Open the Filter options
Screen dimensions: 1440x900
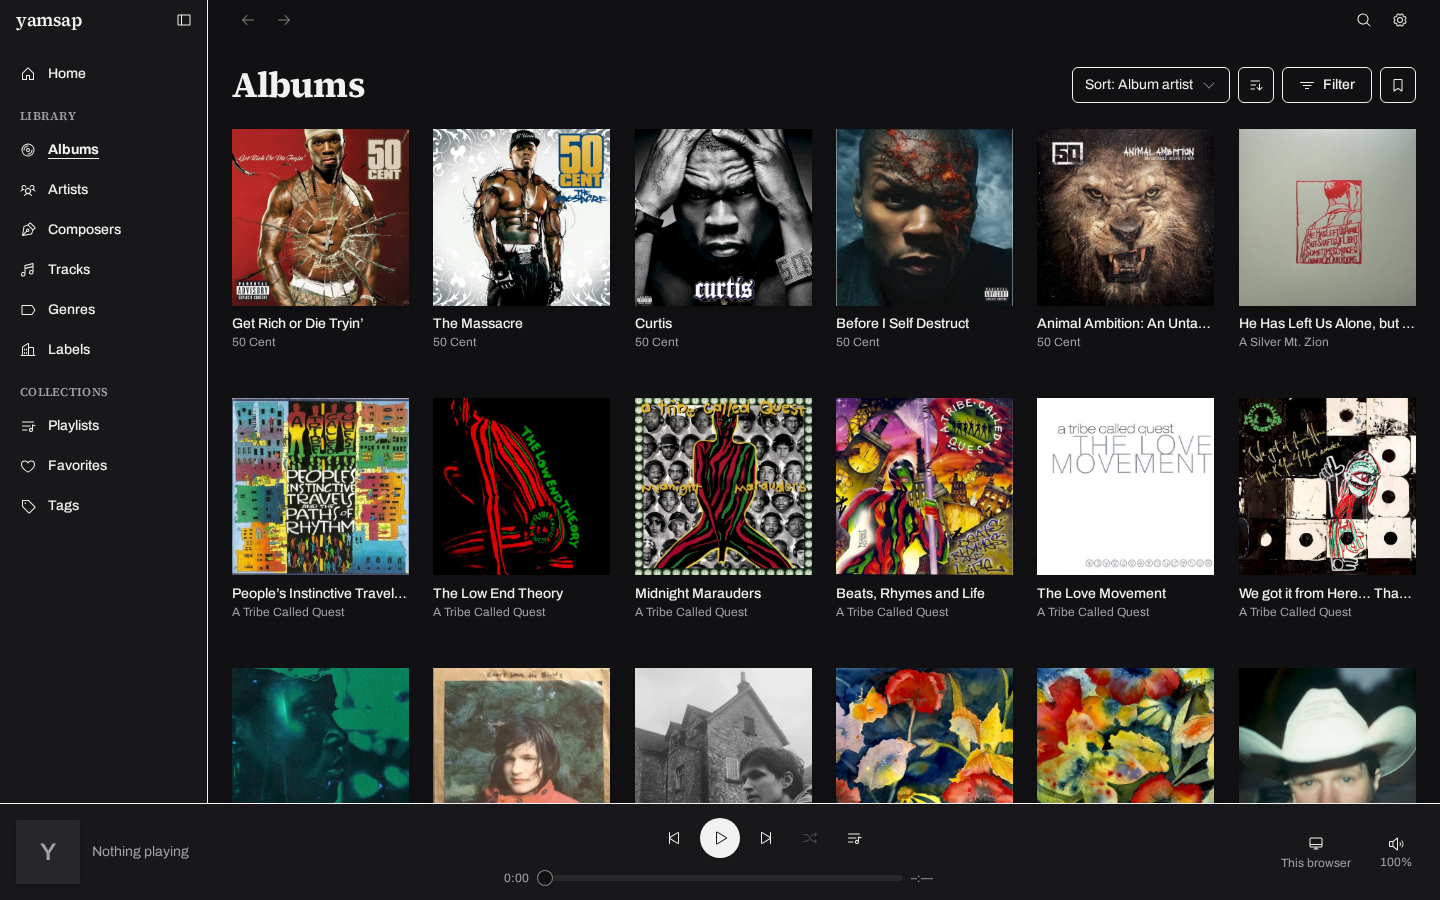point(1327,85)
